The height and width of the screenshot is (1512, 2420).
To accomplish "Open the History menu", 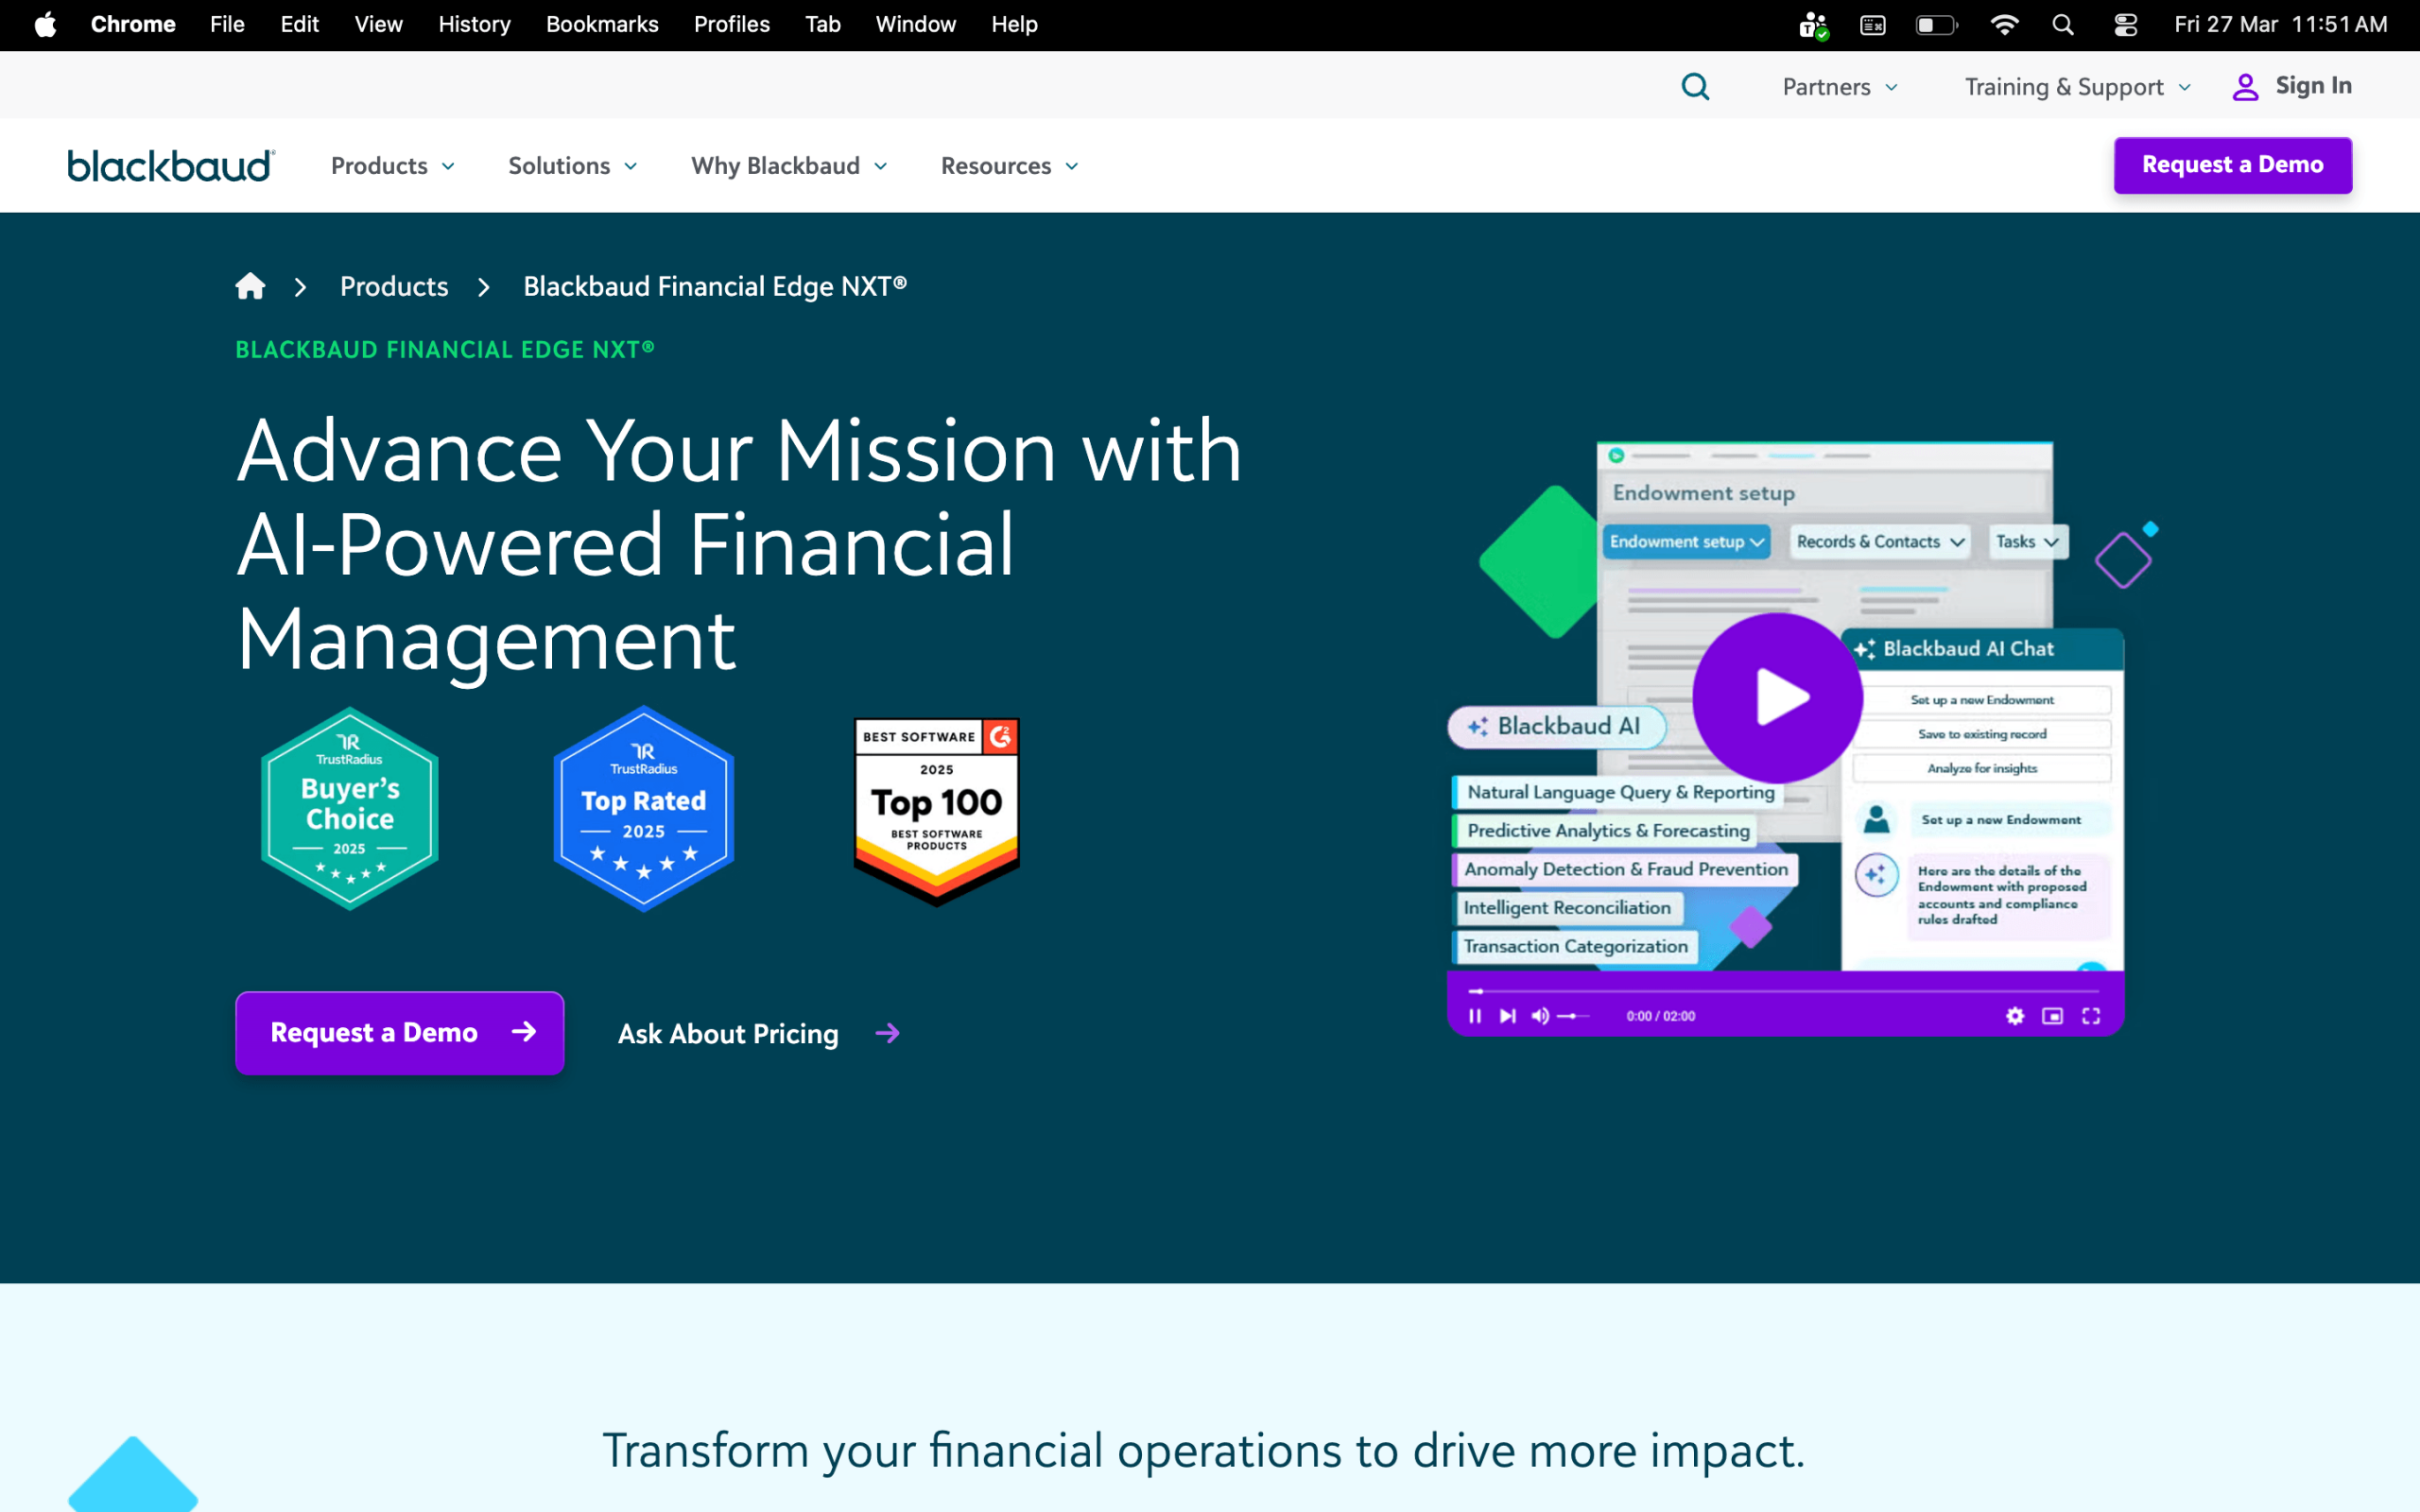I will point(474,25).
